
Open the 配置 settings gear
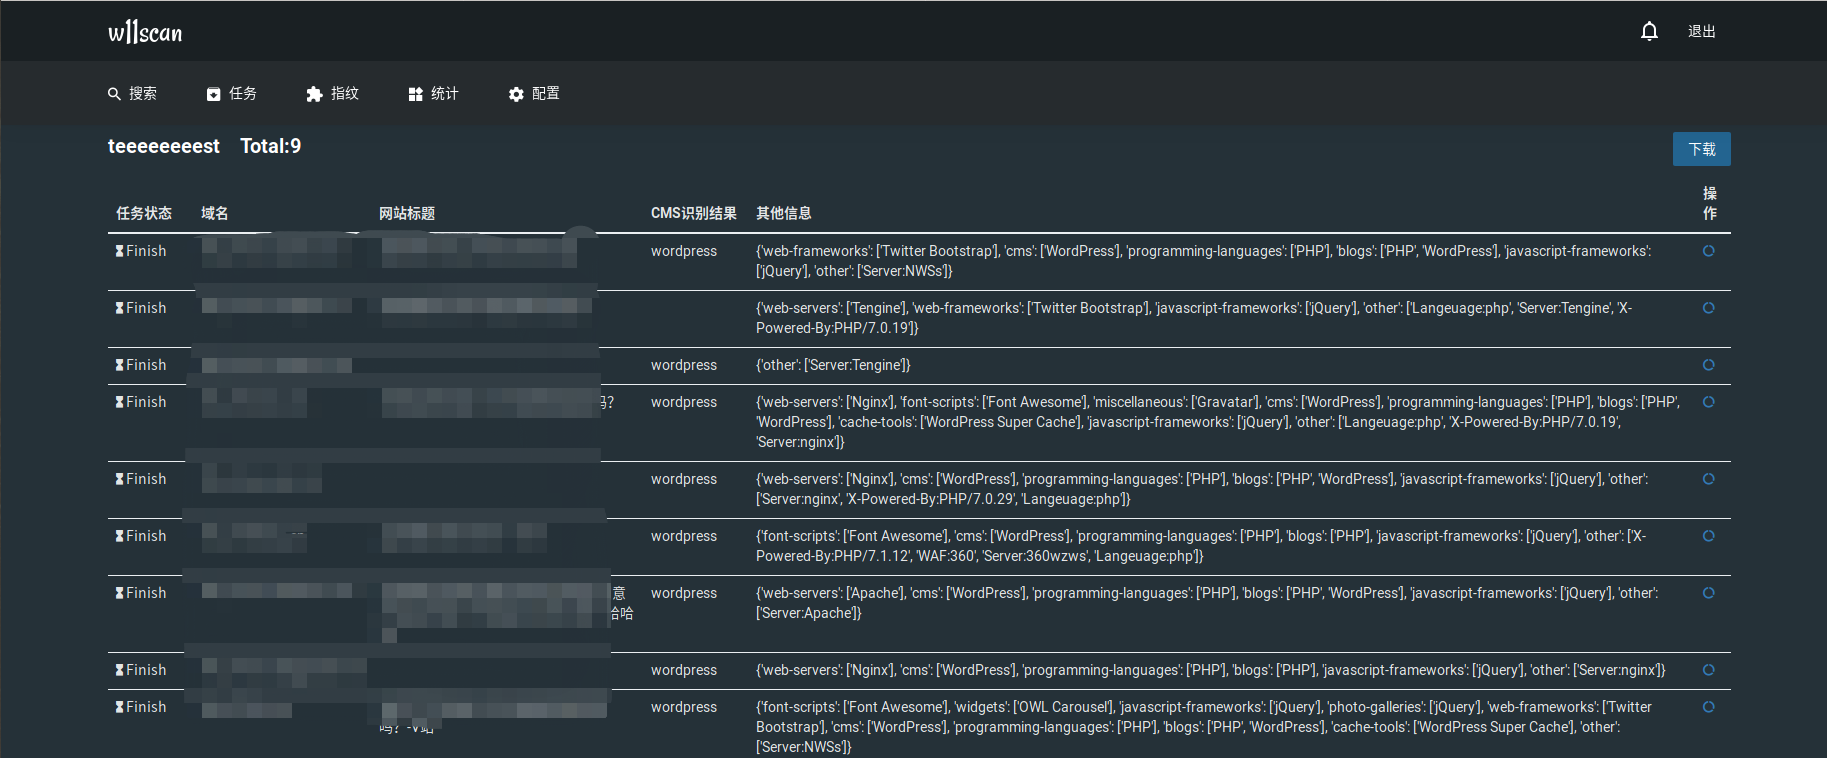(x=516, y=94)
